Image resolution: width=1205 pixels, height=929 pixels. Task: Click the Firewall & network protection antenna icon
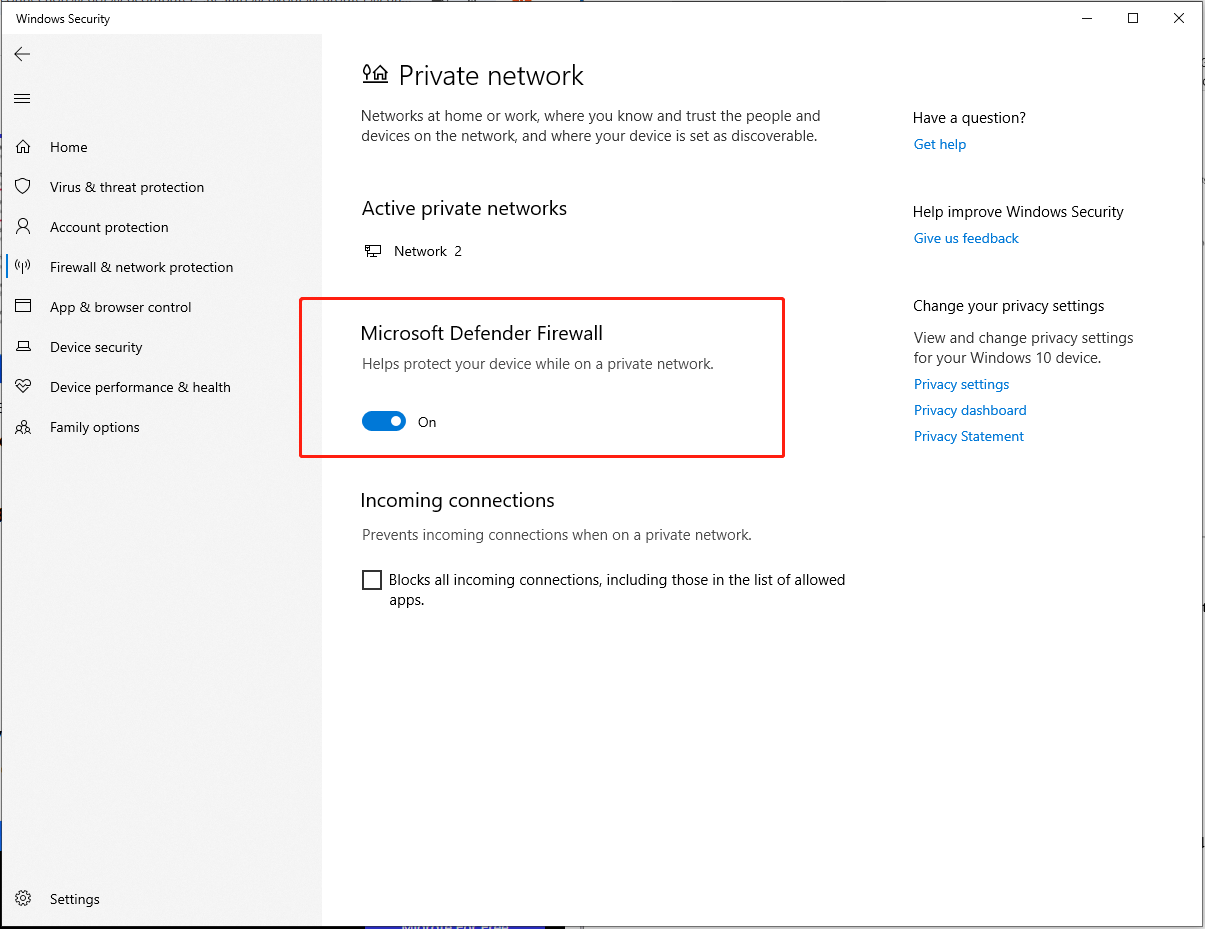[x=23, y=267]
